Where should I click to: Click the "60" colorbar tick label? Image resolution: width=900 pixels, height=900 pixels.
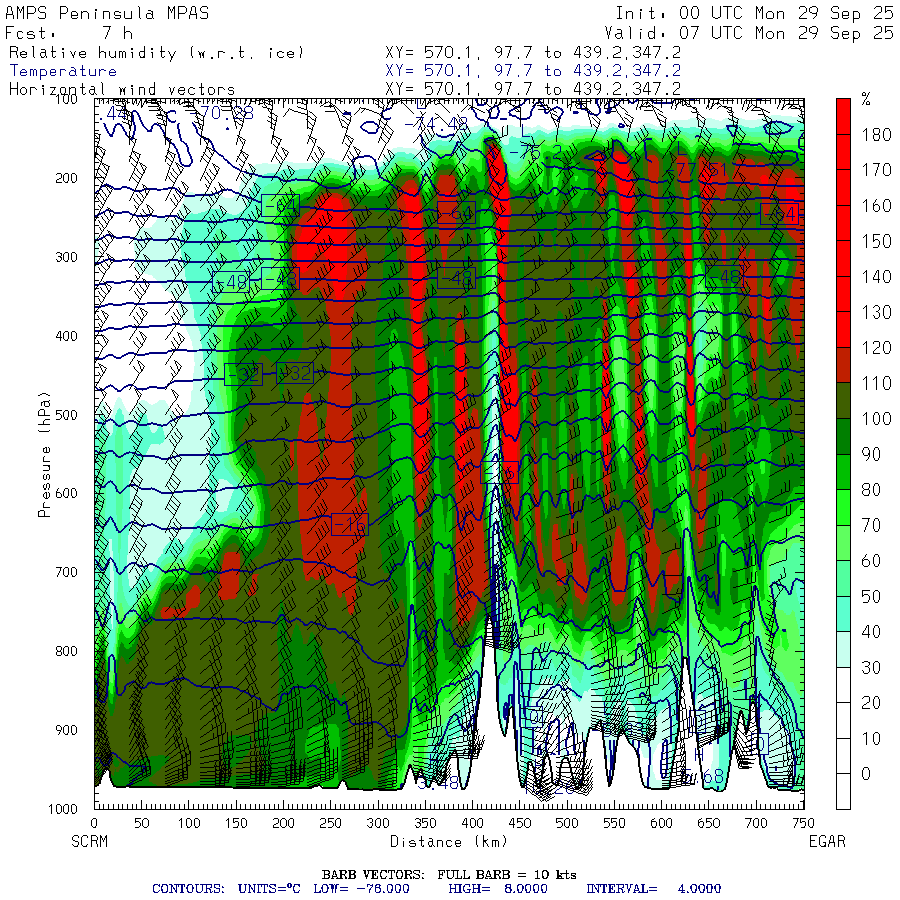point(871,561)
